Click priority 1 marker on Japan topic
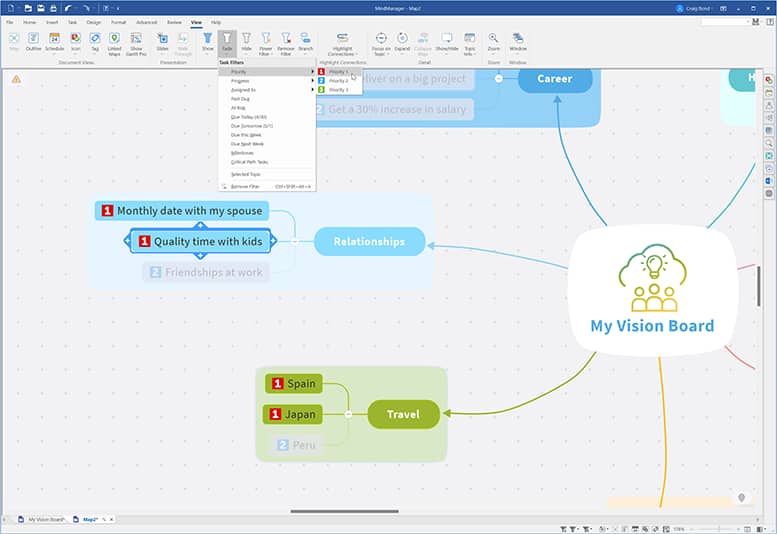The height and width of the screenshot is (534, 777). 275,414
